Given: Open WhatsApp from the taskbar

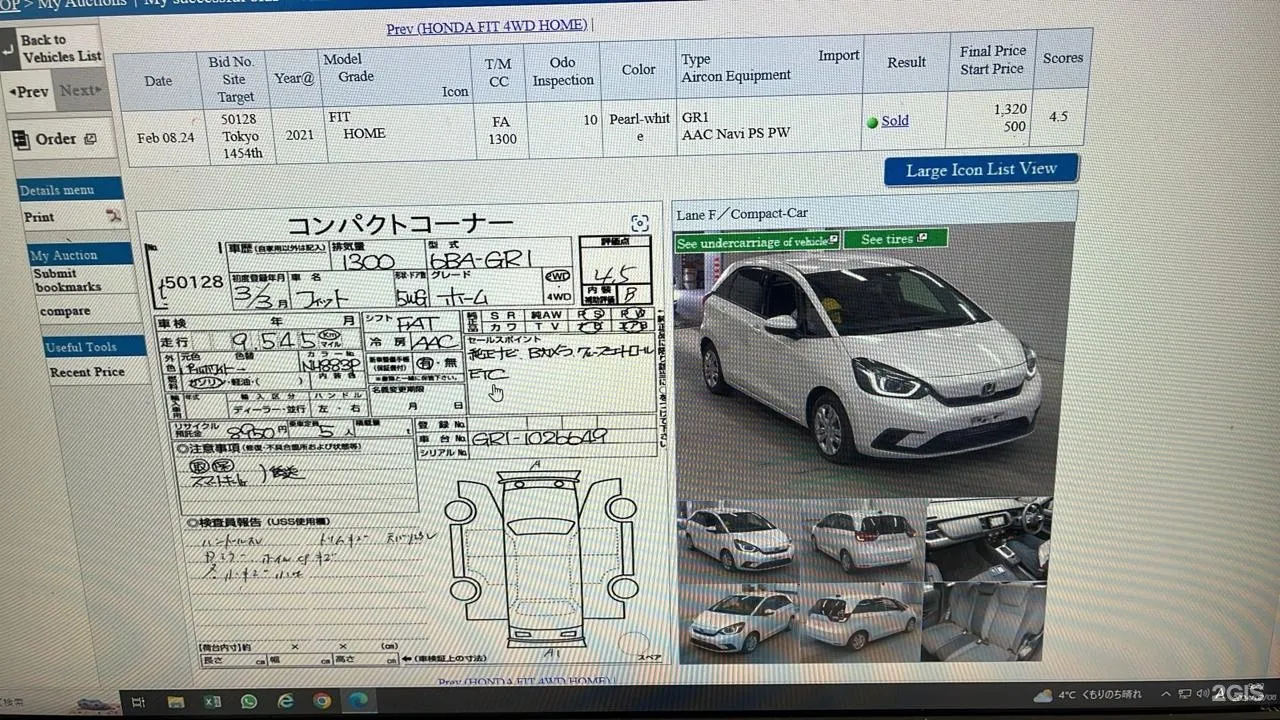Looking at the screenshot, I should (249, 702).
